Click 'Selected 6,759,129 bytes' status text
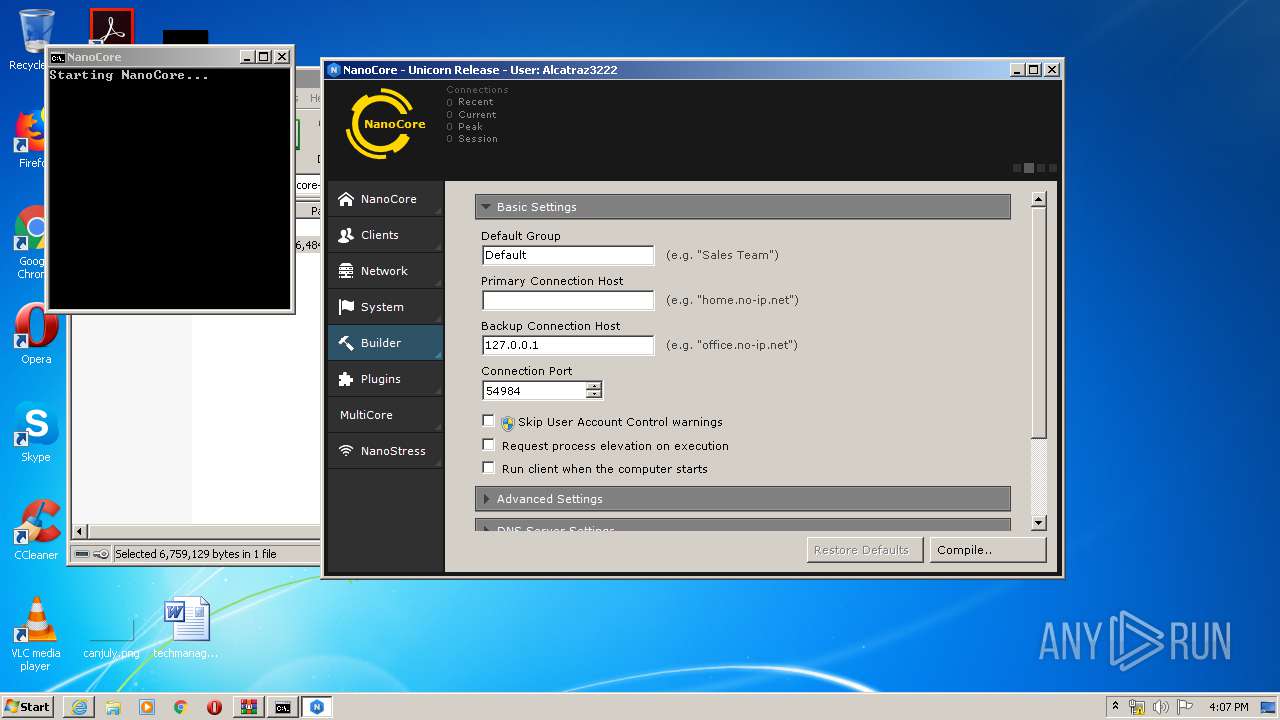 [196, 554]
